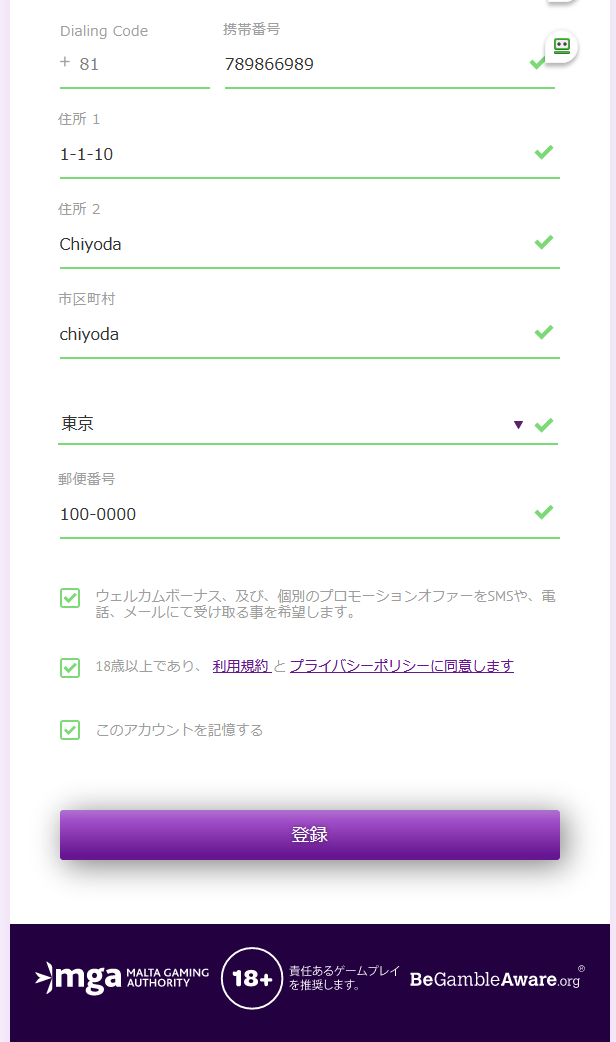Click the purple 登録 register button

pyautogui.click(x=310, y=835)
